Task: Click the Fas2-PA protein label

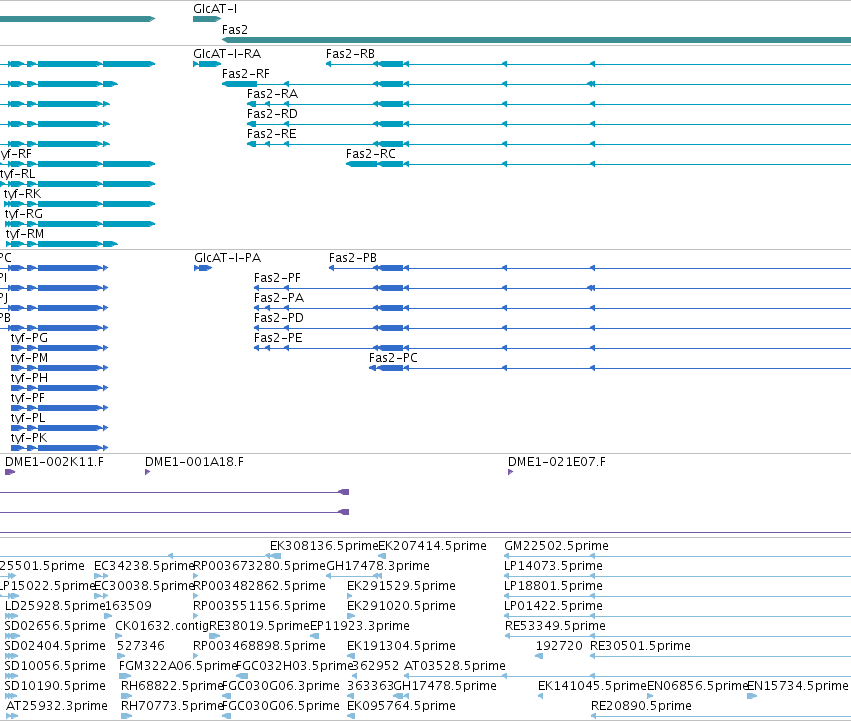Action: [x=279, y=298]
